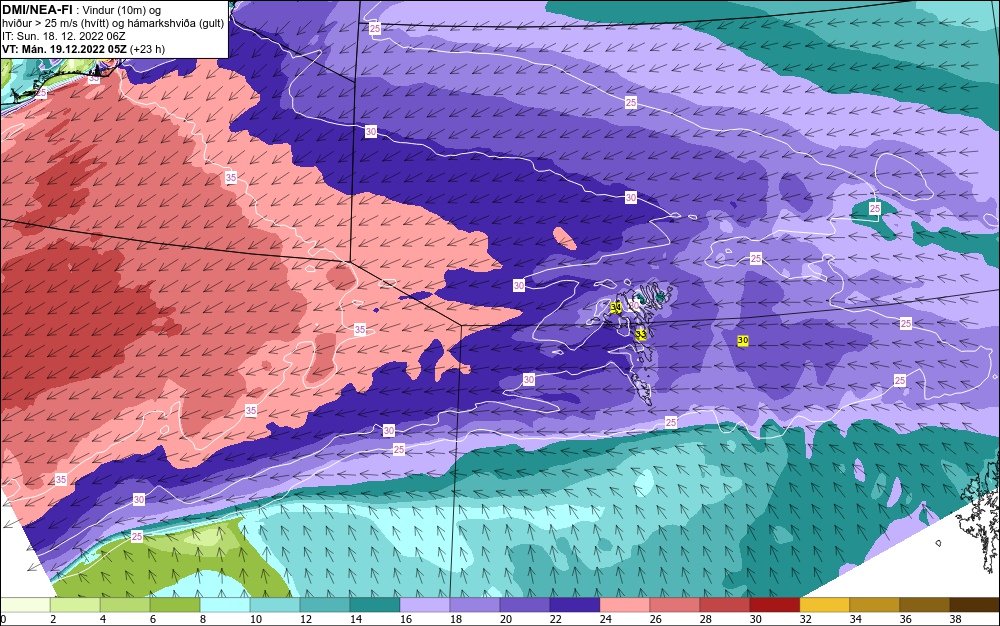The image size is (1000, 626).
Task: Select the 14–16 m/s dark teal swatch
Action: tap(375, 605)
